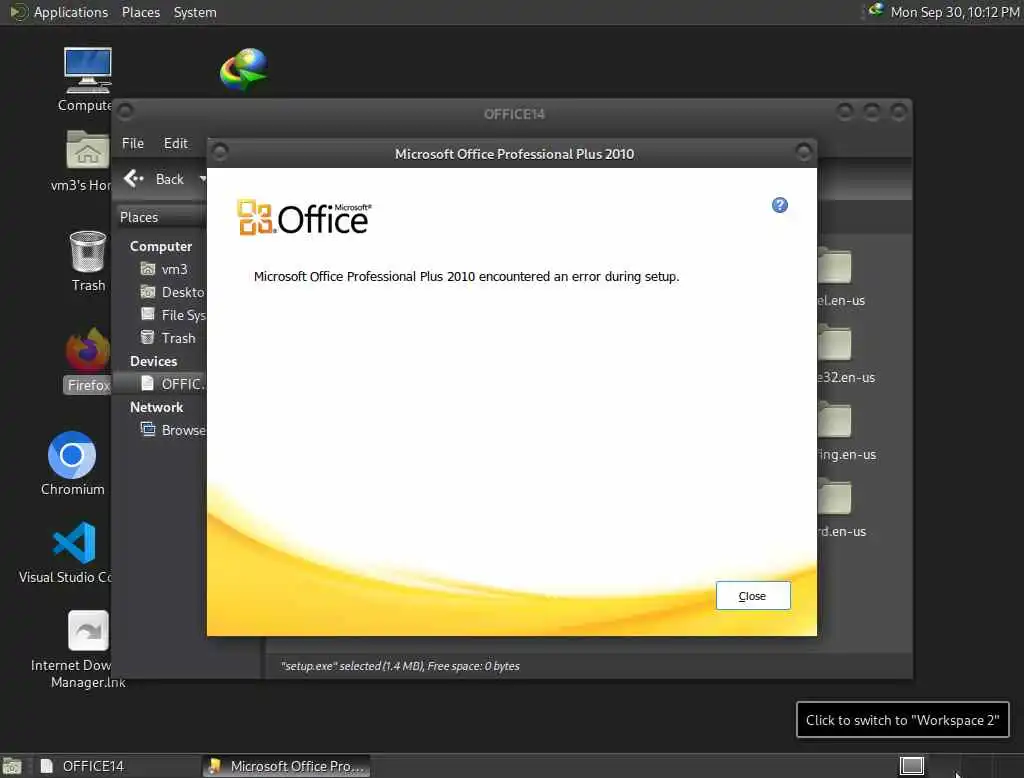Select the folder ending in e32.en-us
This screenshot has width=1024, height=778.
click(x=846, y=355)
